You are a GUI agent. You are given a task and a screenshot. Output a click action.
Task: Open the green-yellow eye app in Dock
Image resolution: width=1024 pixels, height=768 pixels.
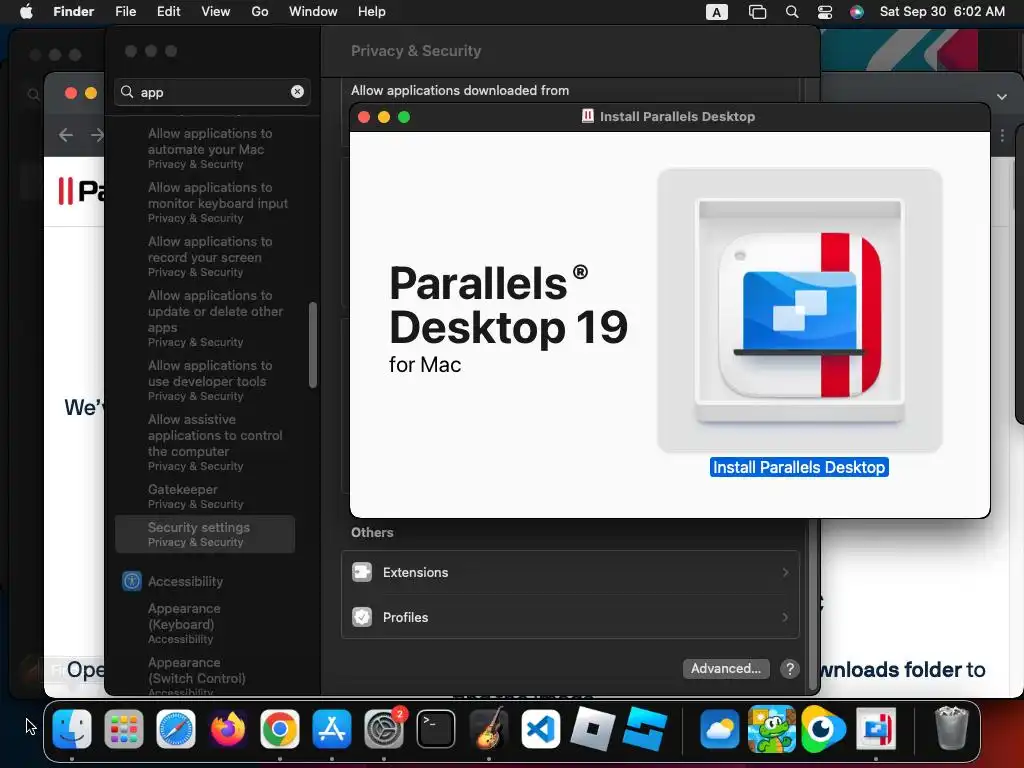tap(823, 729)
